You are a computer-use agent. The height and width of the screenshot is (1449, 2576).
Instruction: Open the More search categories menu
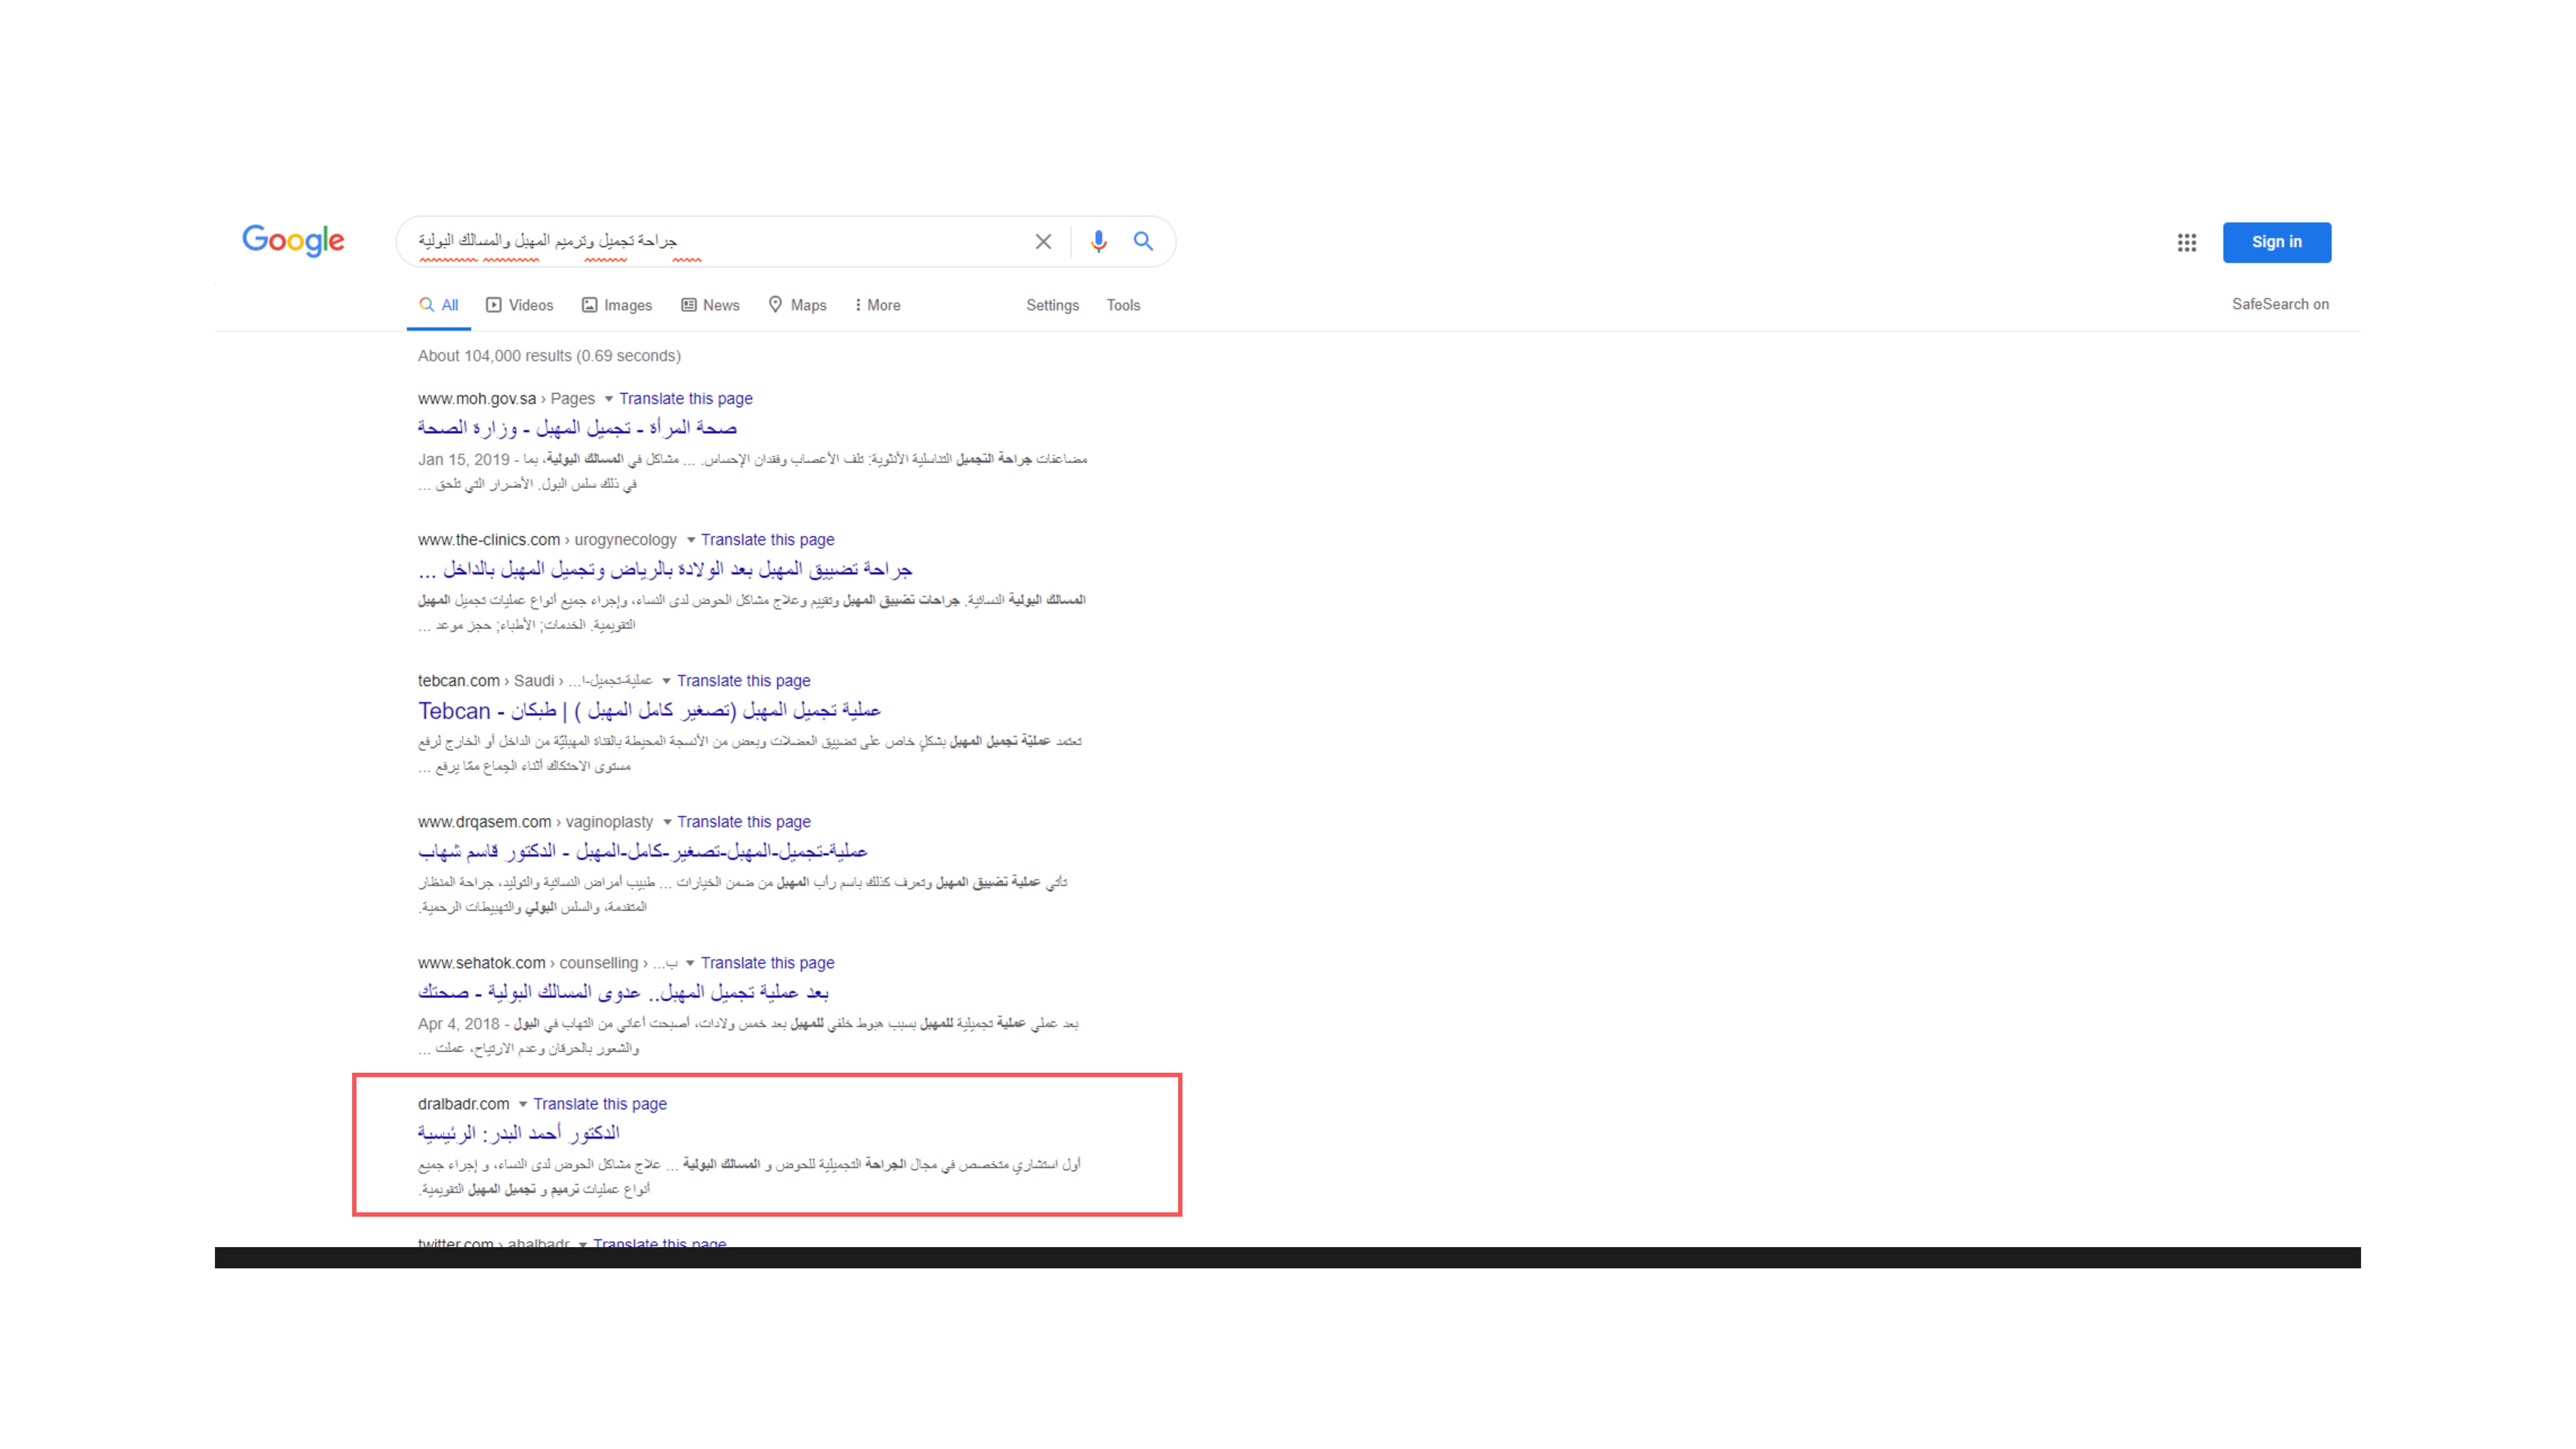pos(878,305)
